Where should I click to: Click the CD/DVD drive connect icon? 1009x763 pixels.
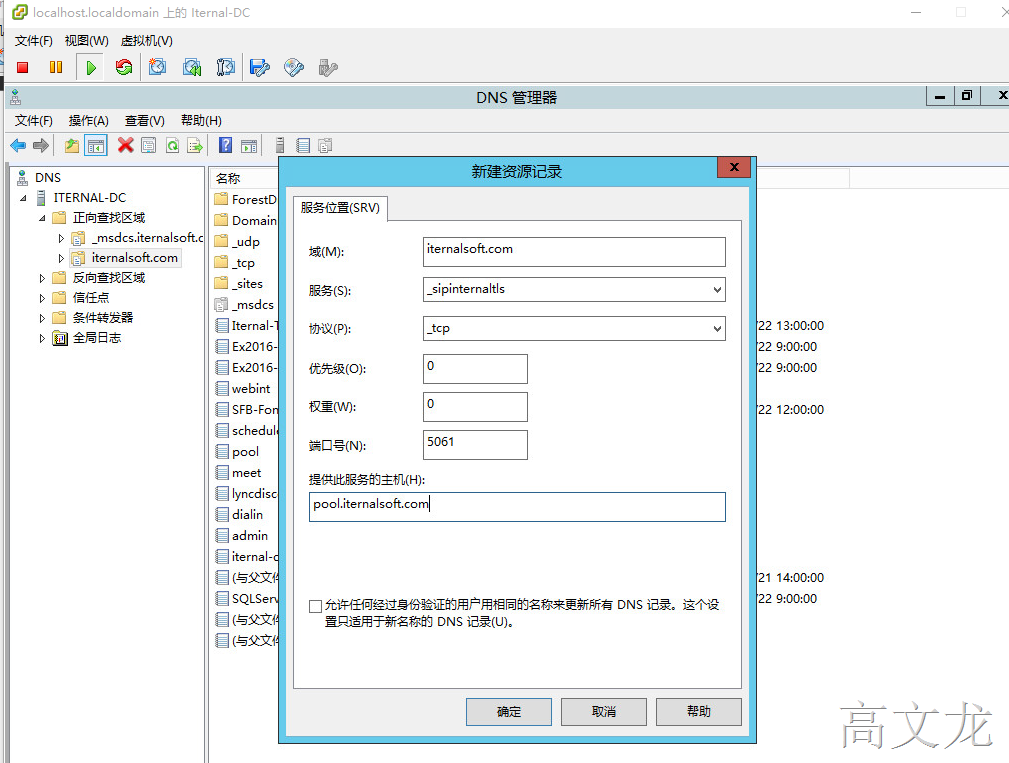(294, 67)
